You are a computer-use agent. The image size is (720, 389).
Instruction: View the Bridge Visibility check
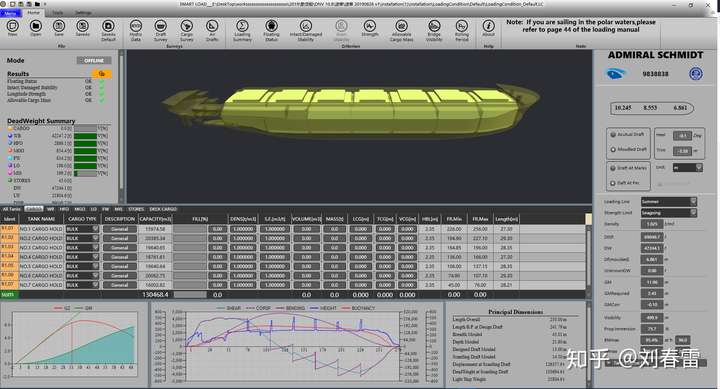(434, 30)
